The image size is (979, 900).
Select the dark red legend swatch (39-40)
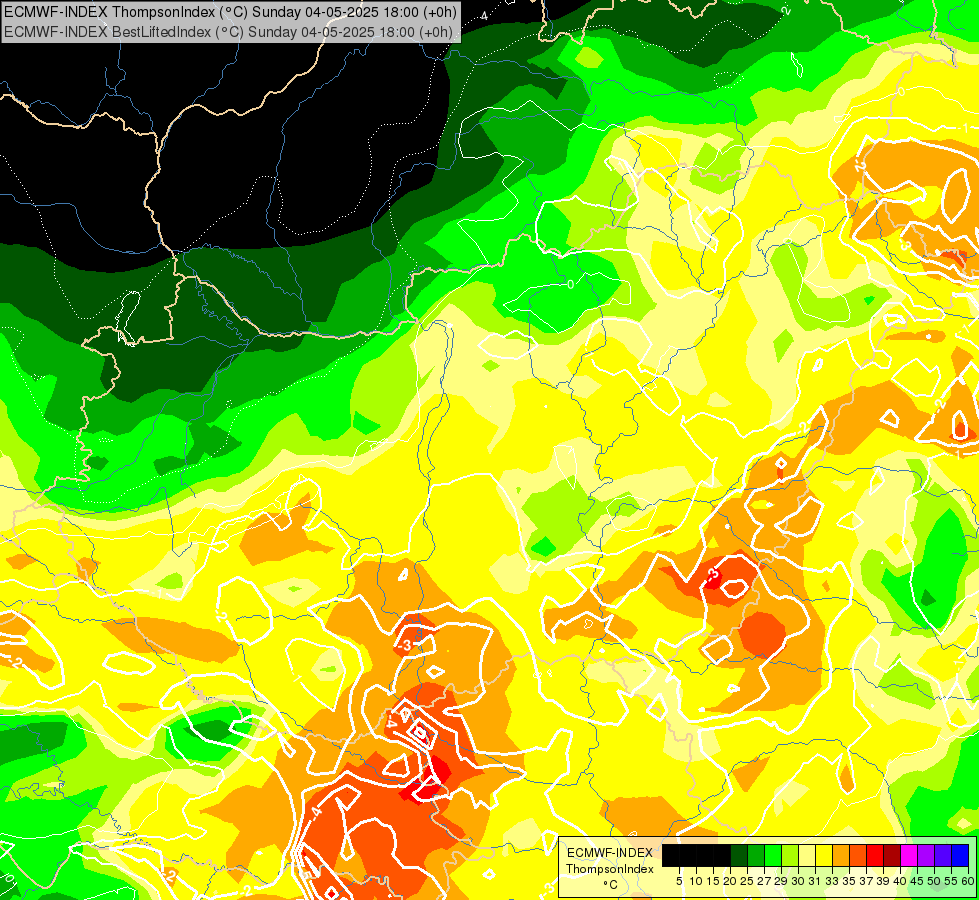(892, 855)
